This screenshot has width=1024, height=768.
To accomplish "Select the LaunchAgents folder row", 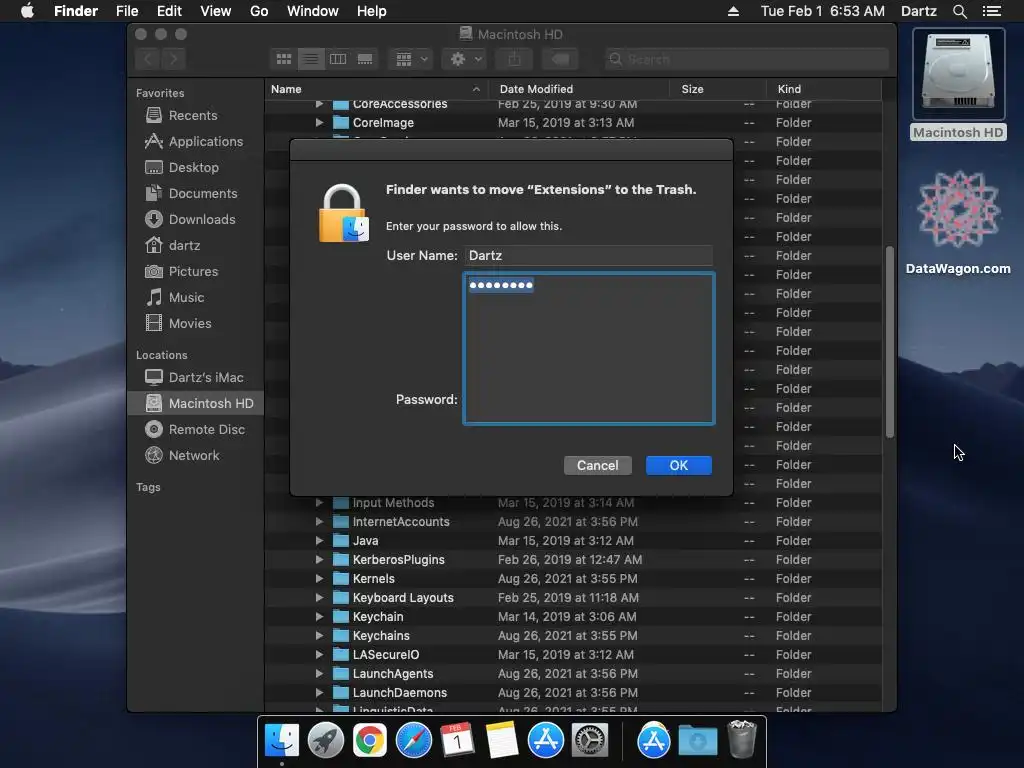I will point(573,673).
